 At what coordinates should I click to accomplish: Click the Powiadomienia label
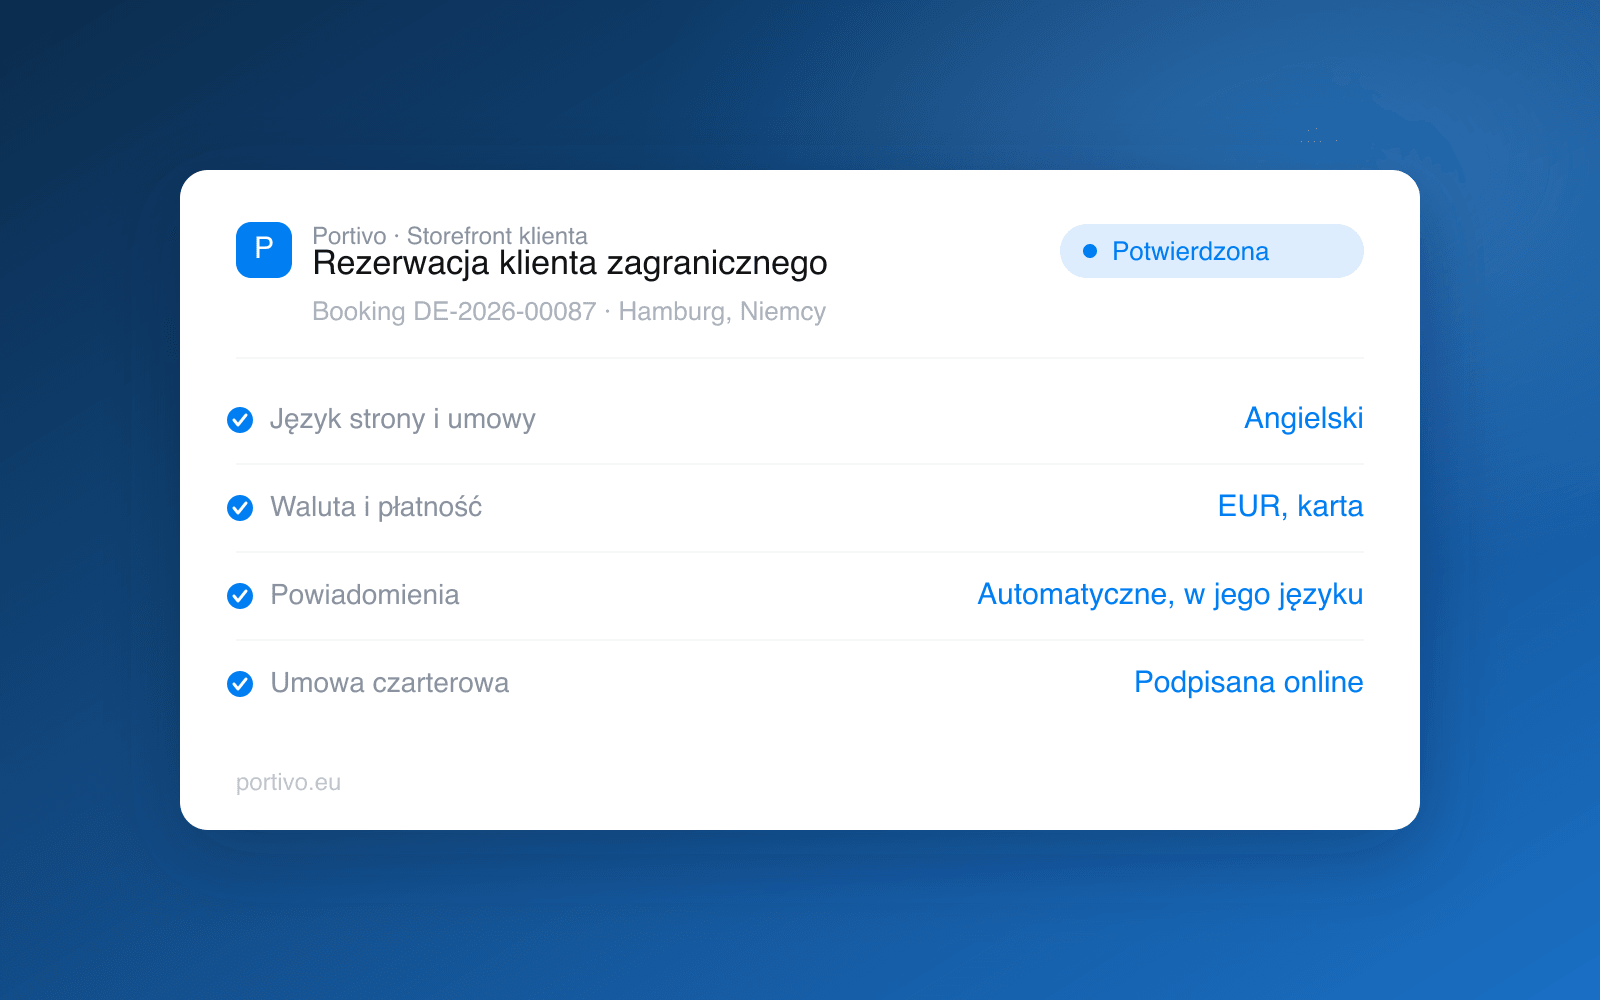[365, 595]
